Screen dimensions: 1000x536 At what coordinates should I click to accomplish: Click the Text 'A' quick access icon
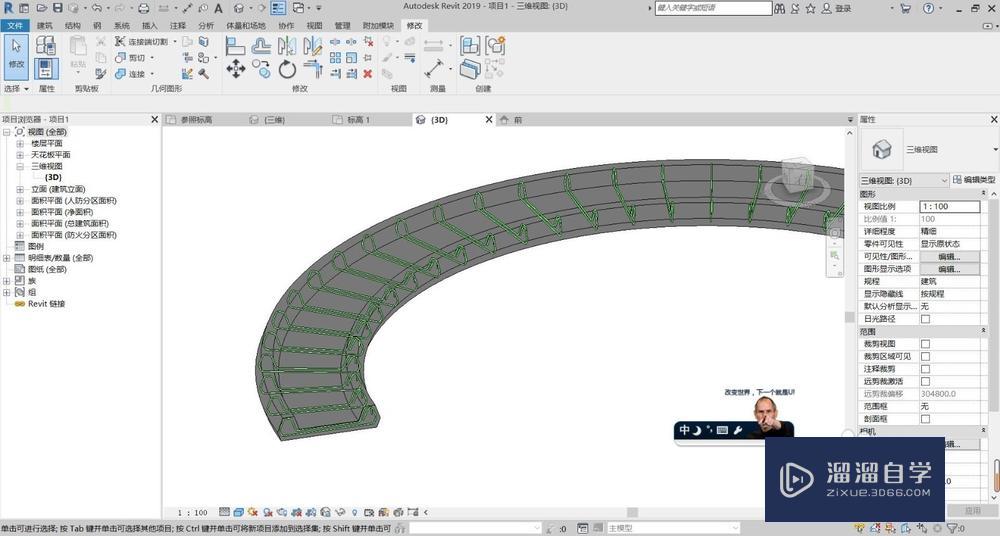pyautogui.click(x=218, y=8)
